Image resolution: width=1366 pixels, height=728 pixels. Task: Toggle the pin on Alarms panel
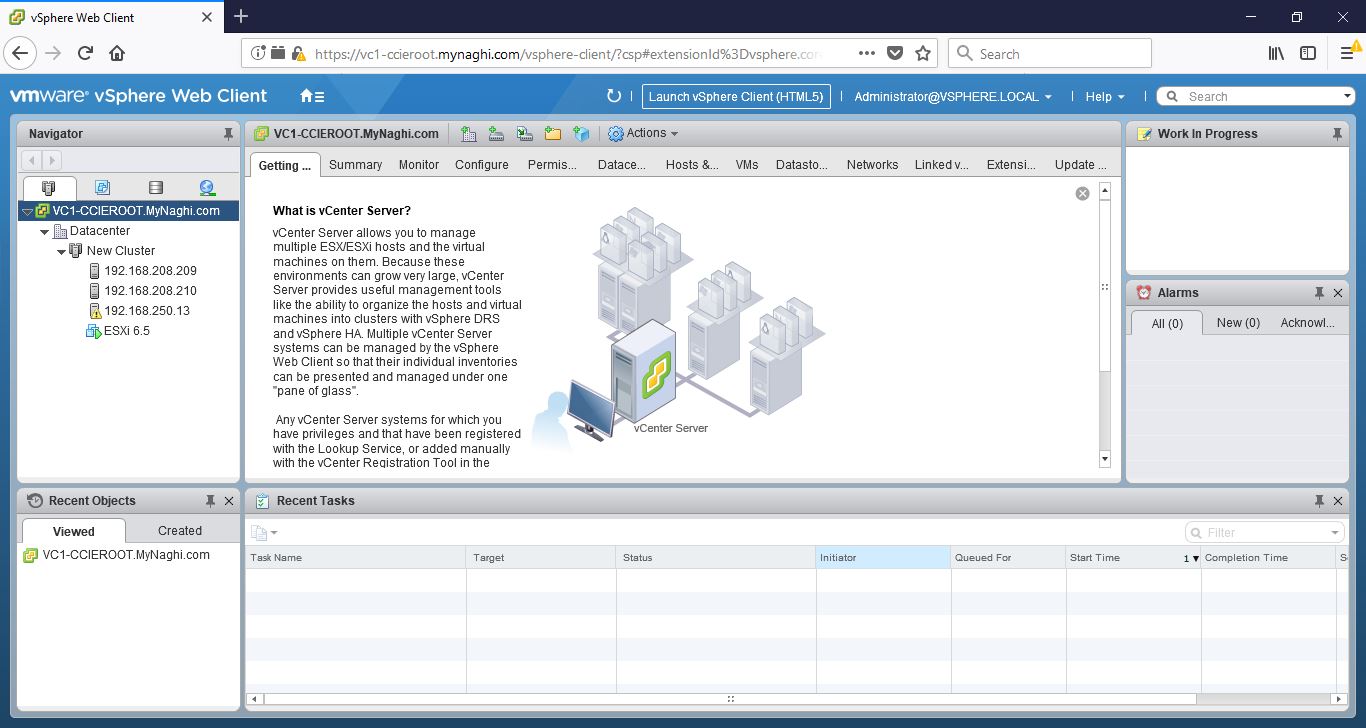click(1319, 293)
